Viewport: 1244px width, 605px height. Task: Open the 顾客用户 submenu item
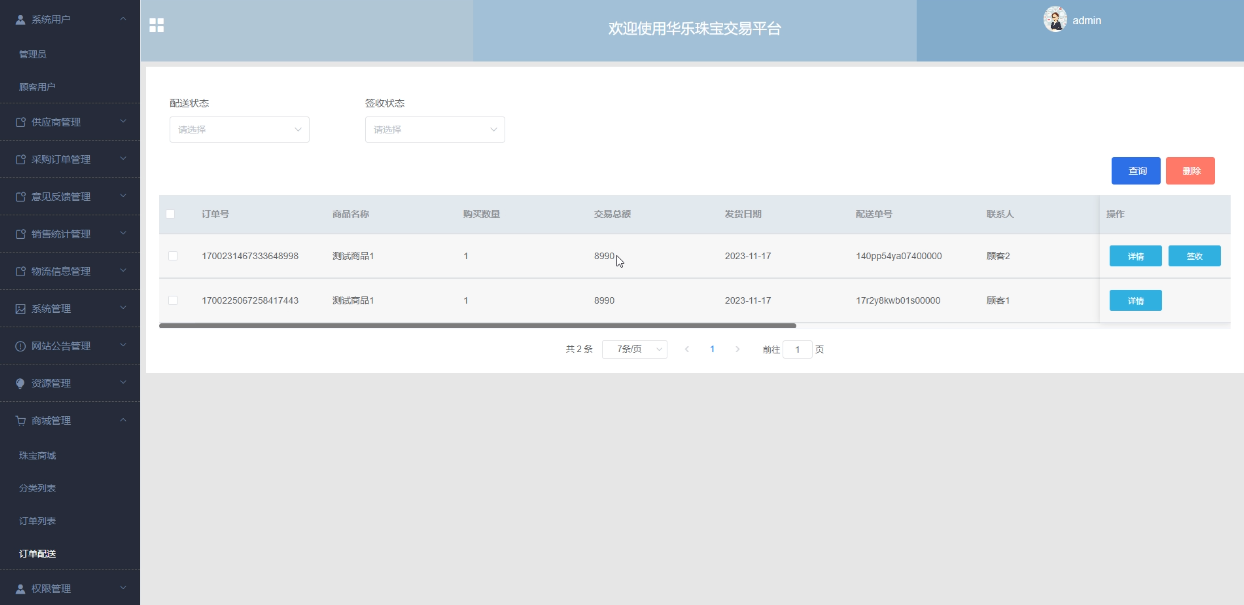pyautogui.click(x=70, y=87)
